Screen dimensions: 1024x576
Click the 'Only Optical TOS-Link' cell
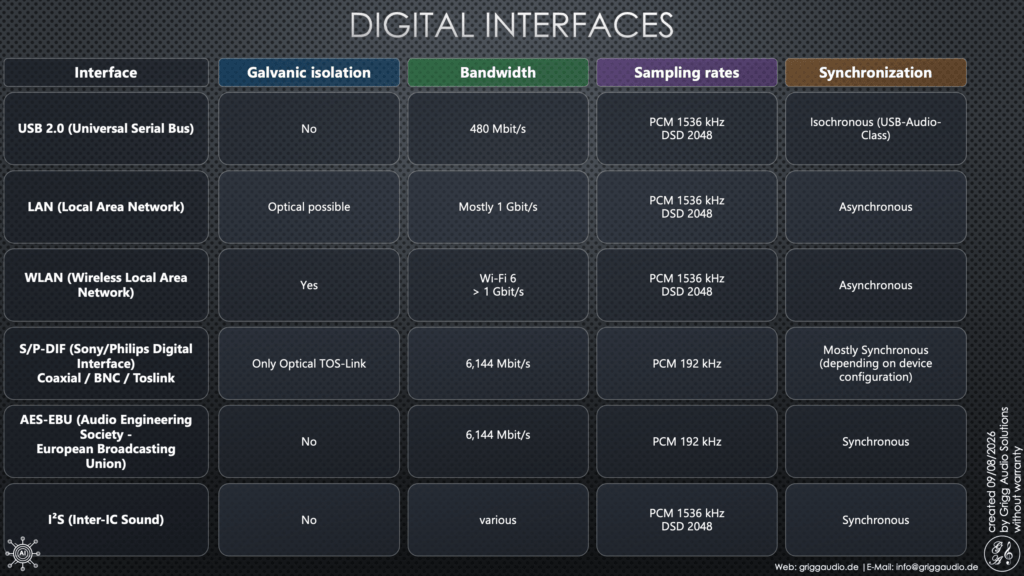(309, 363)
